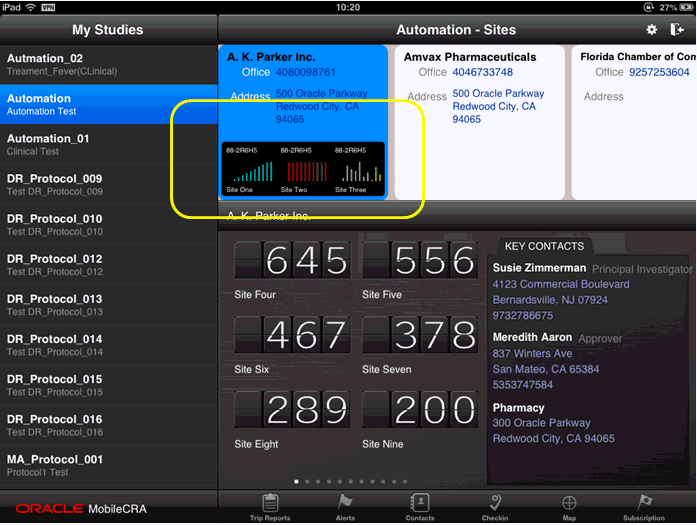Viewport: 697px width, 525px height.
Task: Go to the second page indicator dot
Action: click(x=307, y=481)
